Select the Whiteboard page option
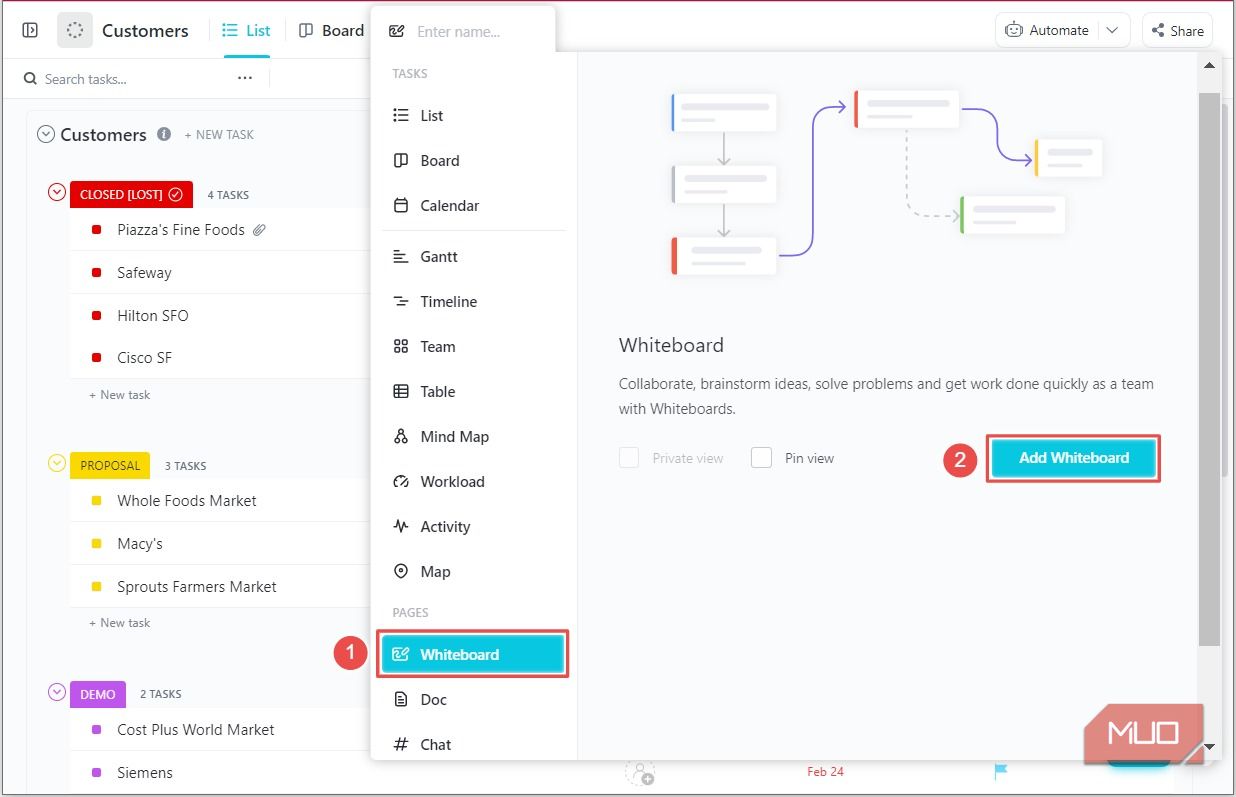Image resolution: width=1236 pixels, height=797 pixels. click(473, 654)
